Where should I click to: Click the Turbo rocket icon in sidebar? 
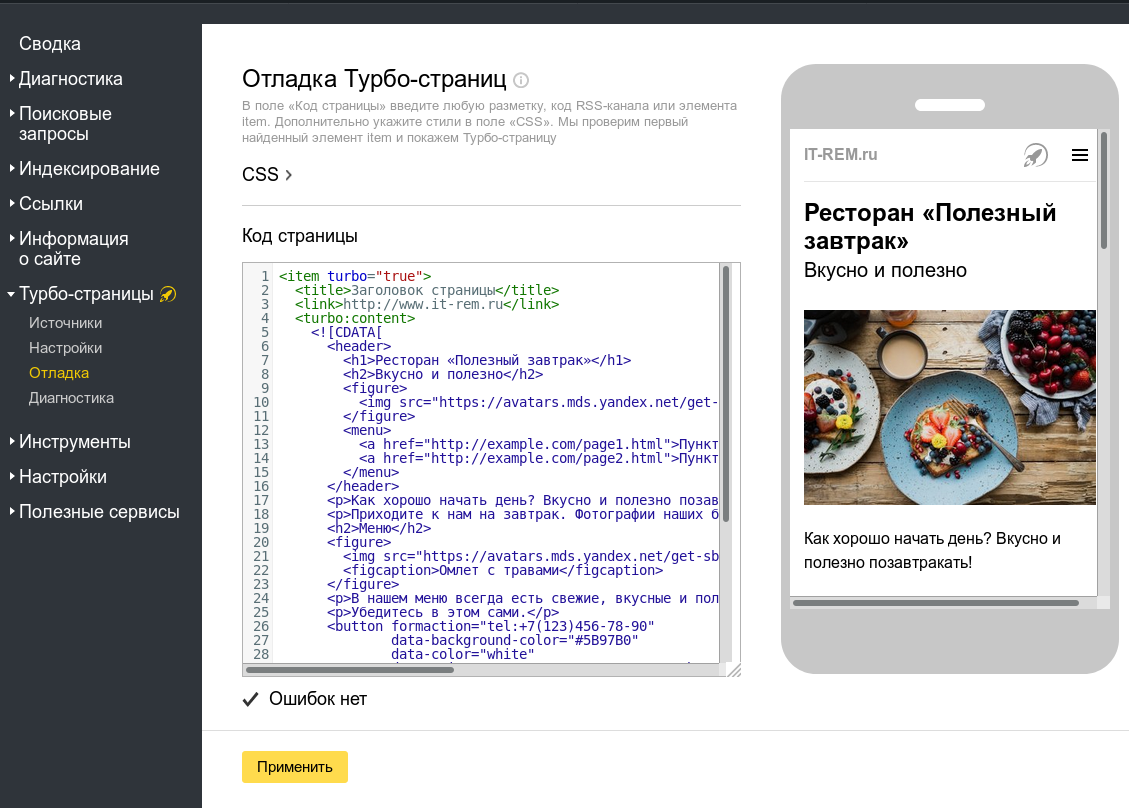coord(168,294)
